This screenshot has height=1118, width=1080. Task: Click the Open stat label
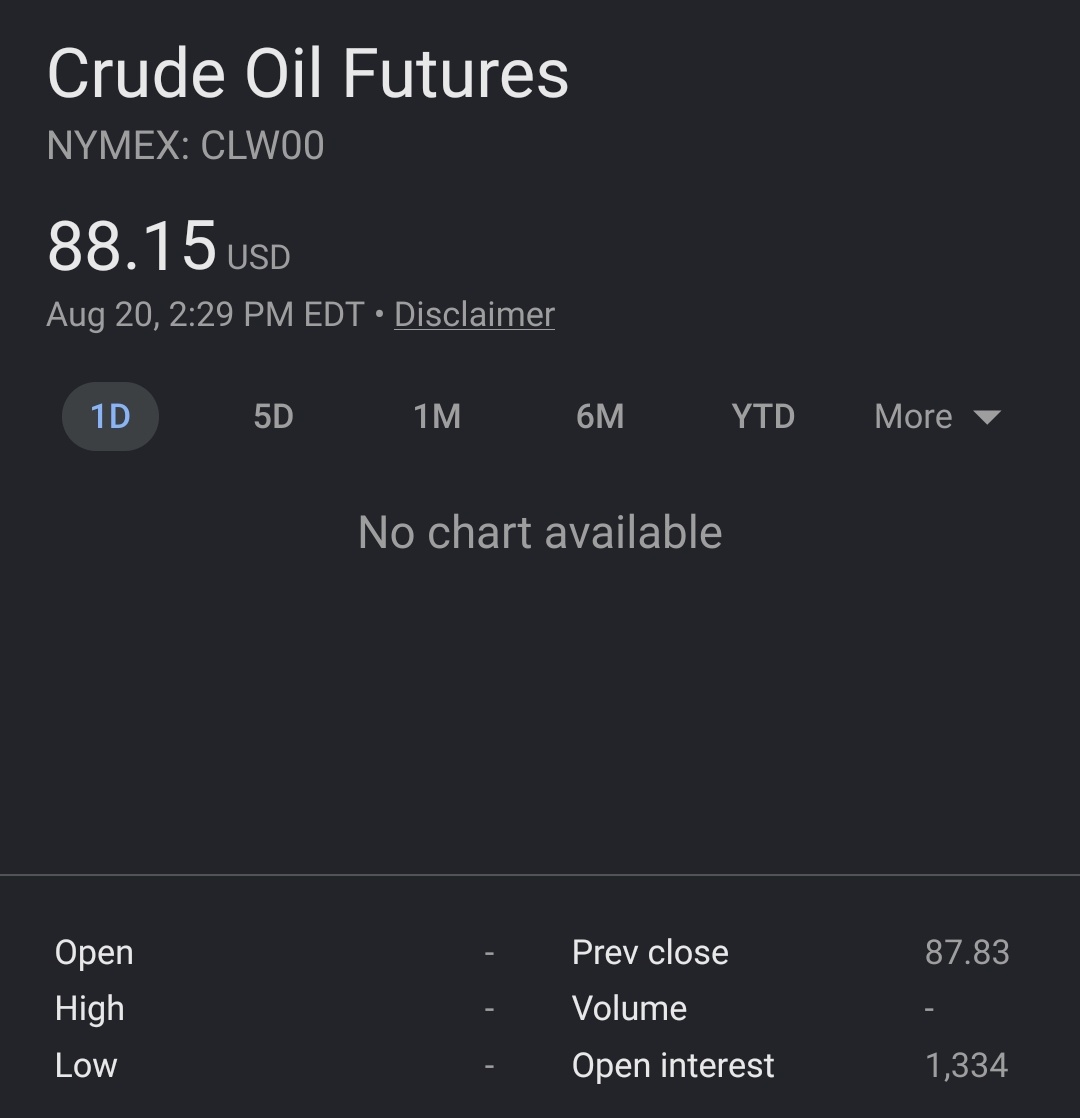pyautogui.click(x=94, y=954)
